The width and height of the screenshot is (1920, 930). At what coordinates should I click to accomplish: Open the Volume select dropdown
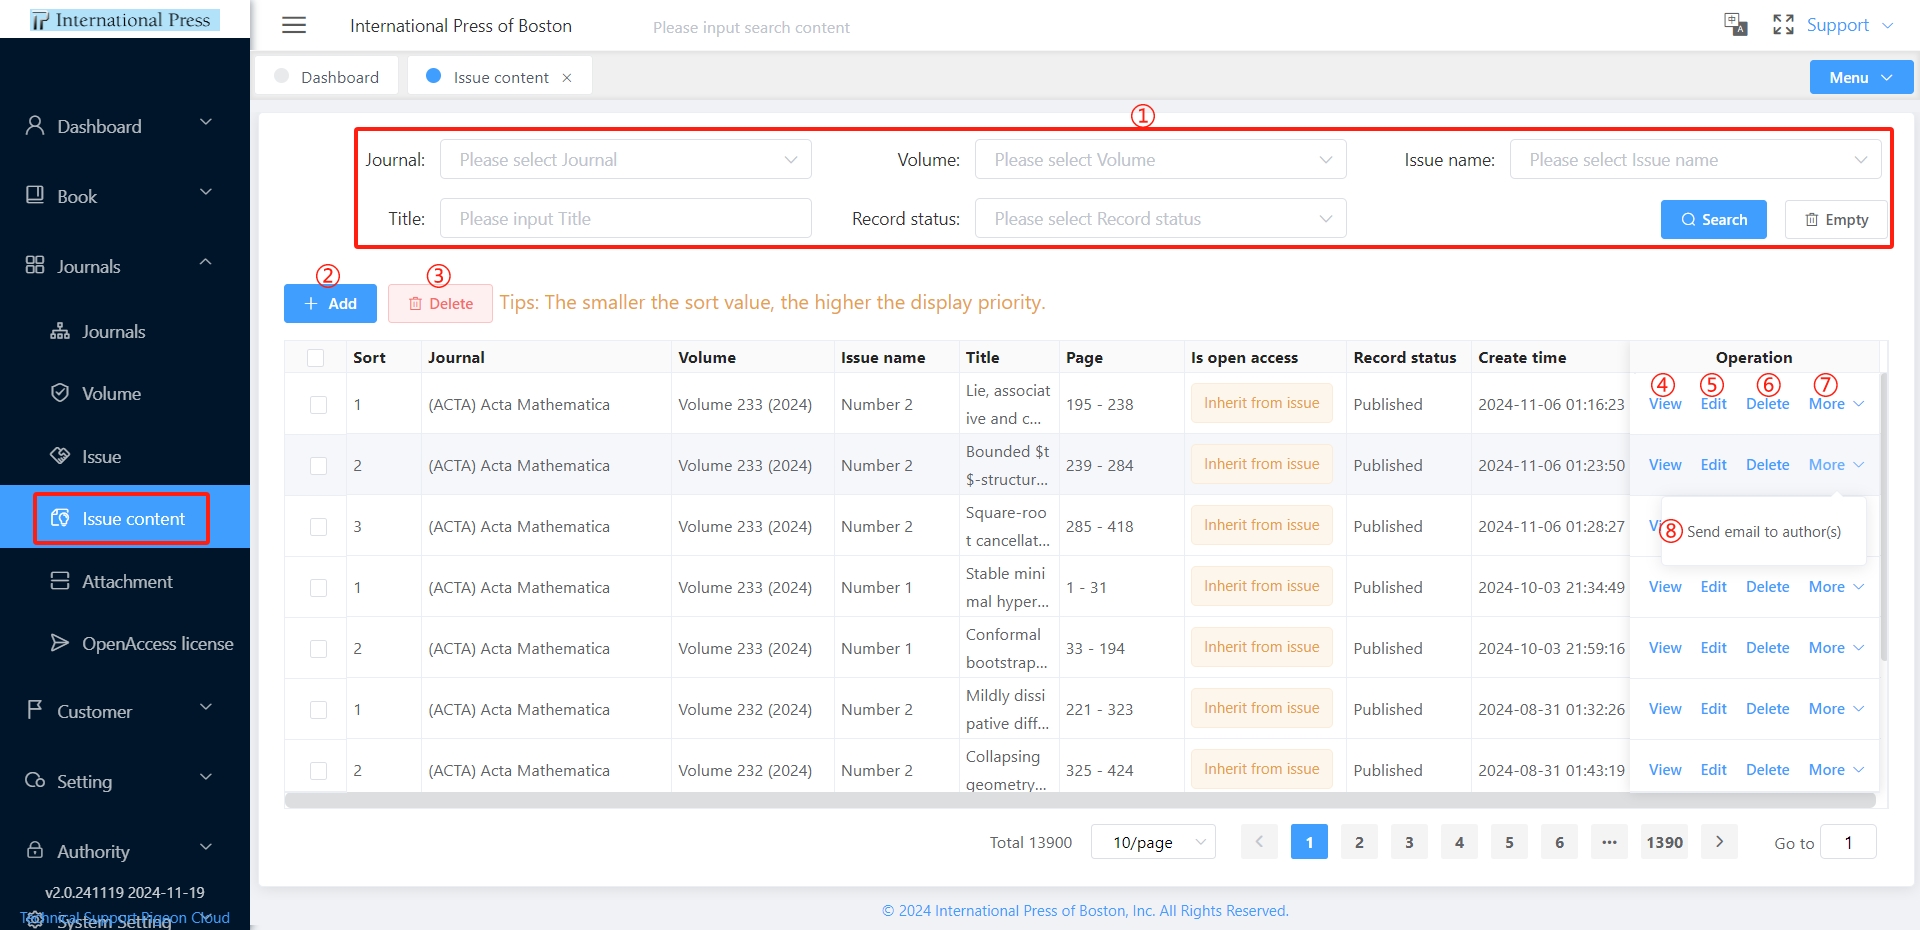tap(1160, 159)
